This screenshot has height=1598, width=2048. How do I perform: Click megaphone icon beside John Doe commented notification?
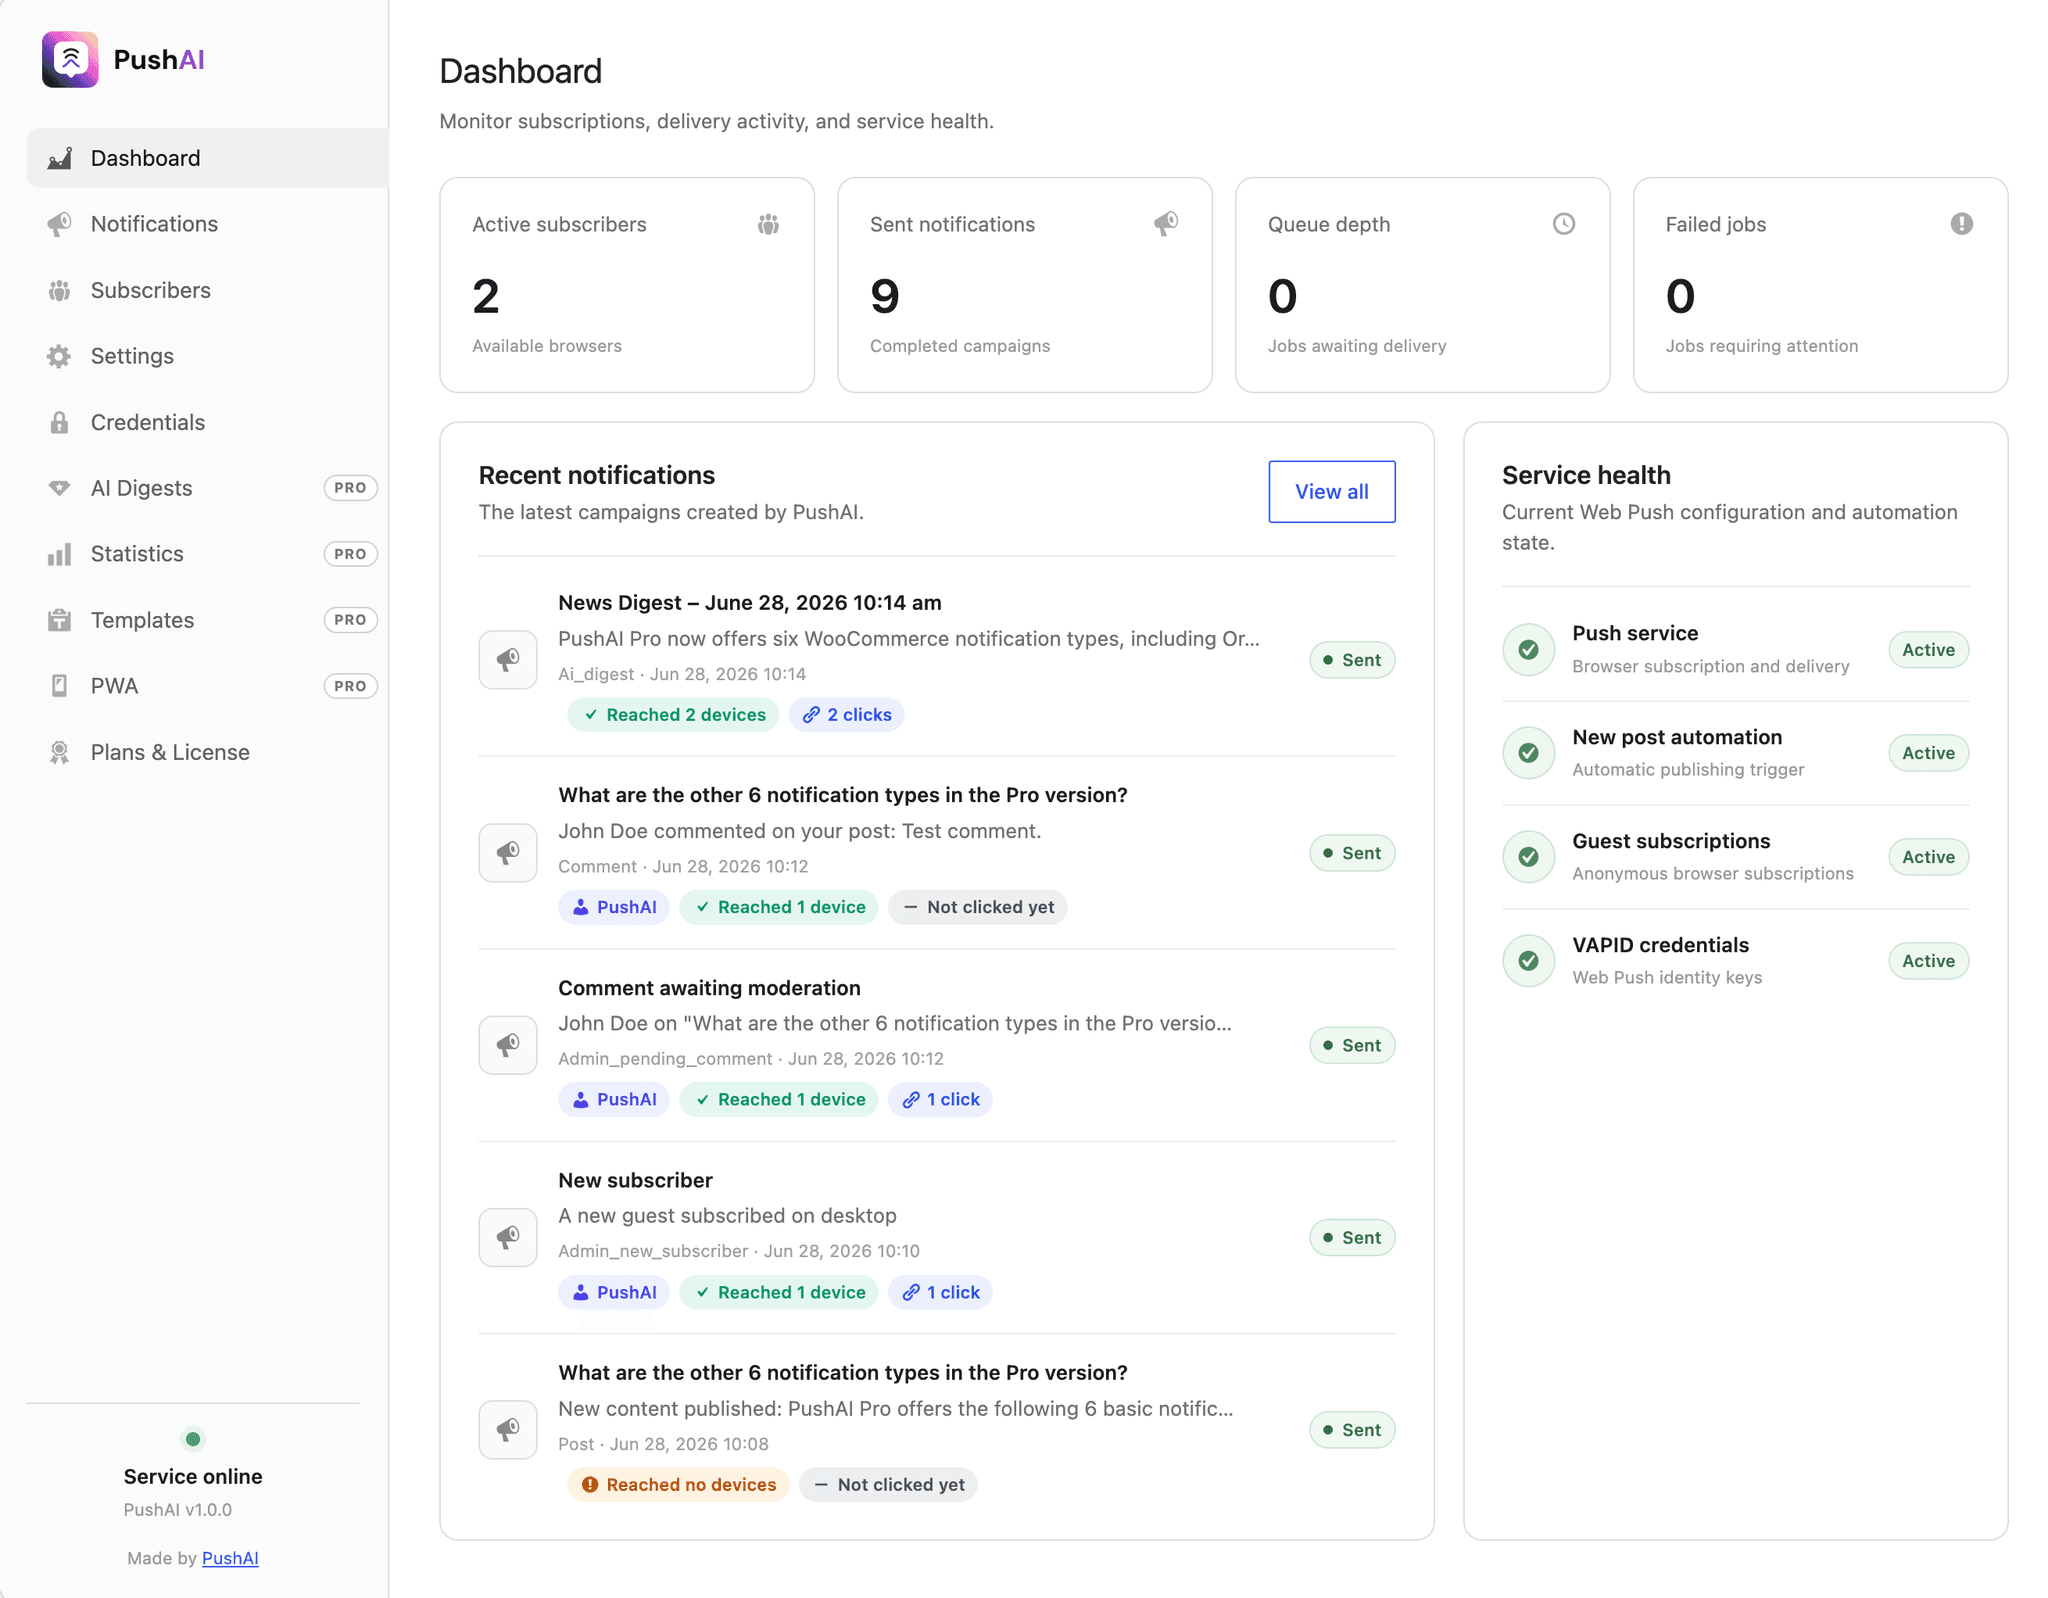coord(508,852)
